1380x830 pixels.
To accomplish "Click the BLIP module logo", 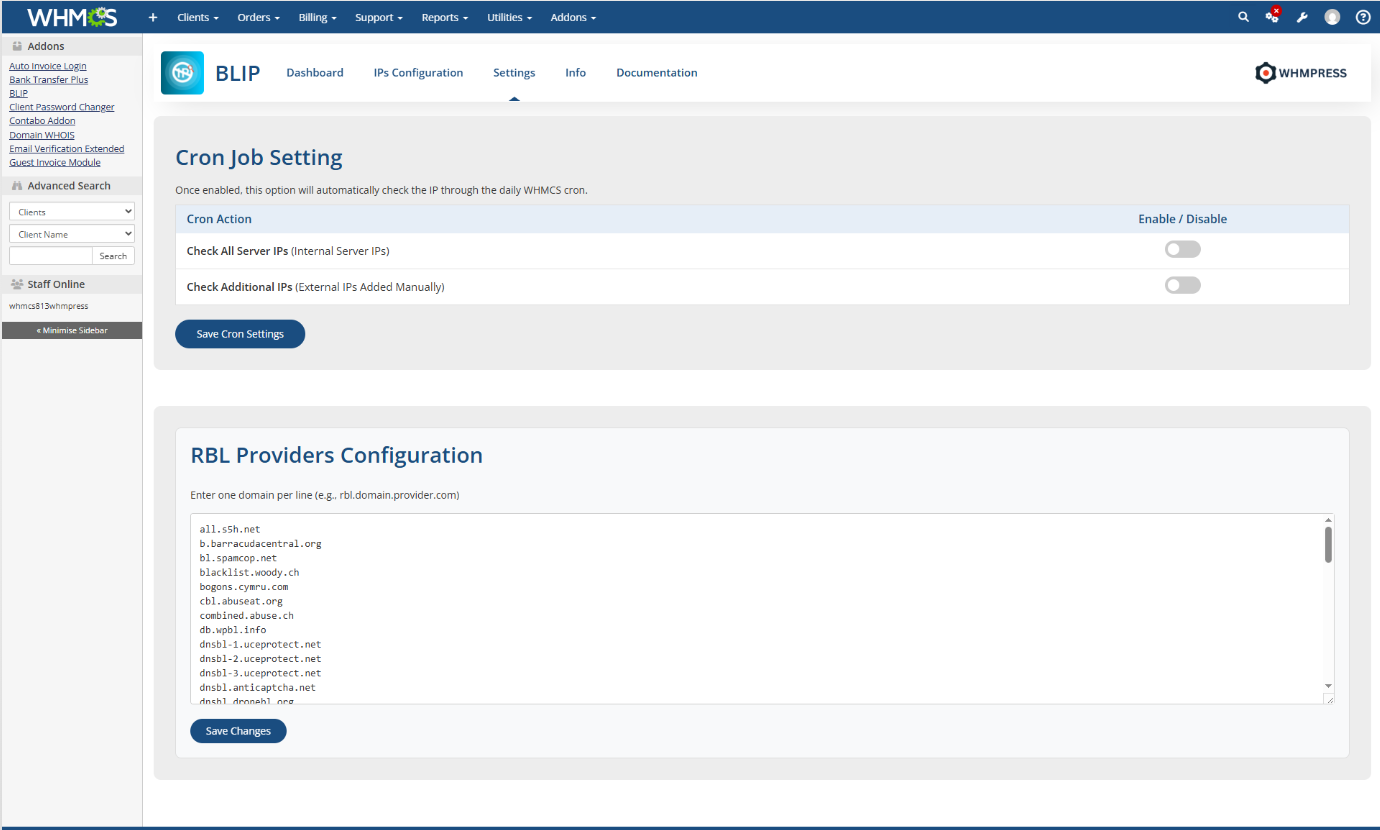I will [182, 73].
